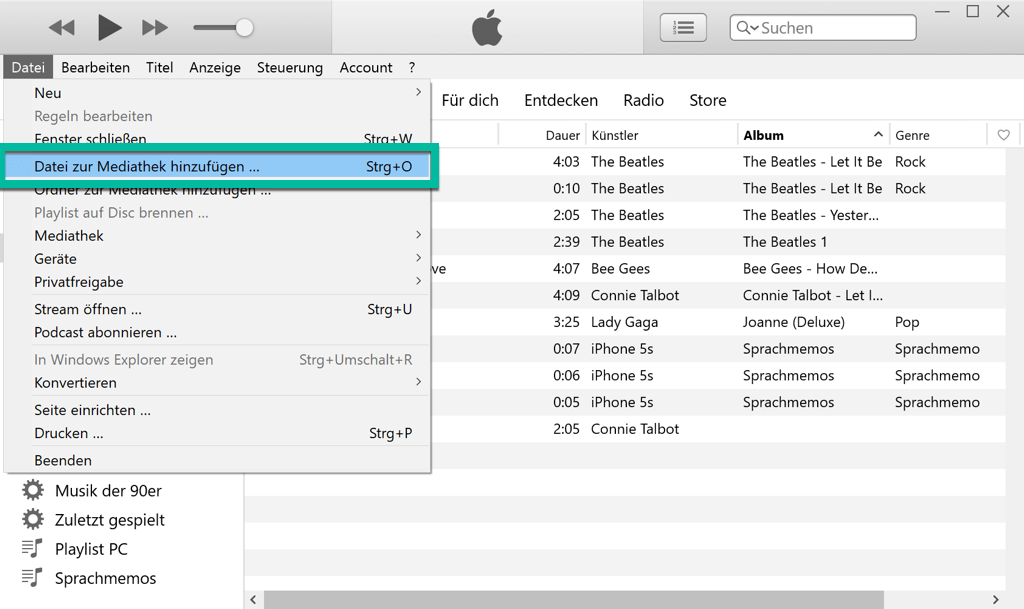Click album The Beatles 1

tap(785, 242)
